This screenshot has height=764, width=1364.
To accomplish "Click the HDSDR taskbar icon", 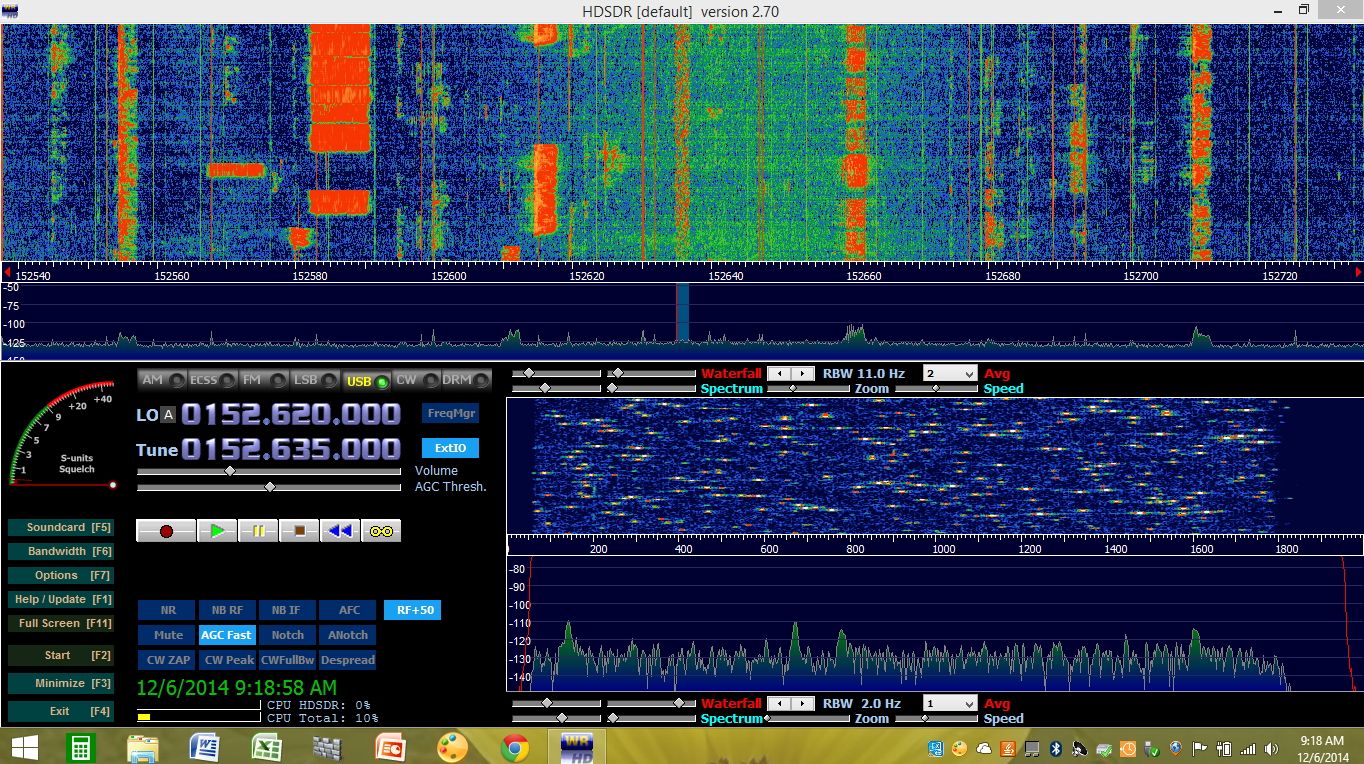I will point(575,747).
